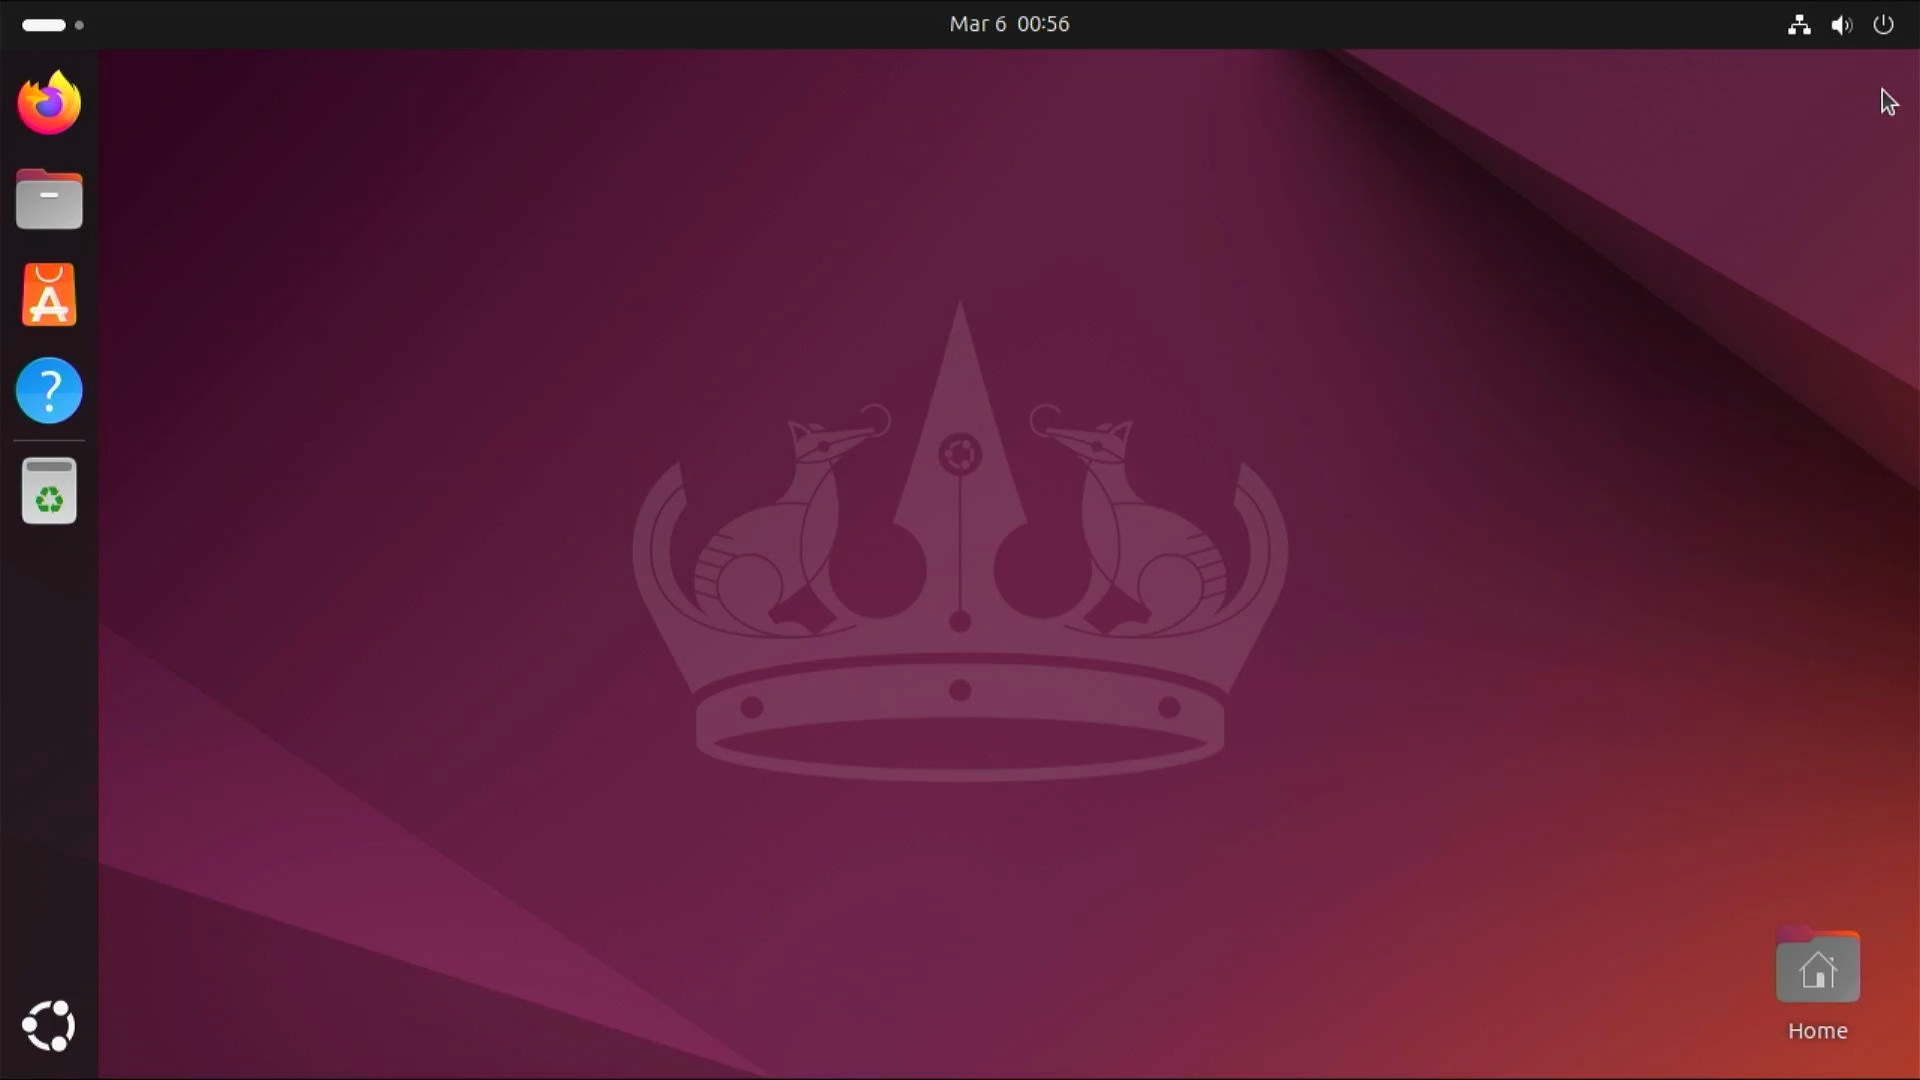This screenshot has height=1080, width=1920.
Task: Open the Trash in the dock
Action: click(49, 491)
